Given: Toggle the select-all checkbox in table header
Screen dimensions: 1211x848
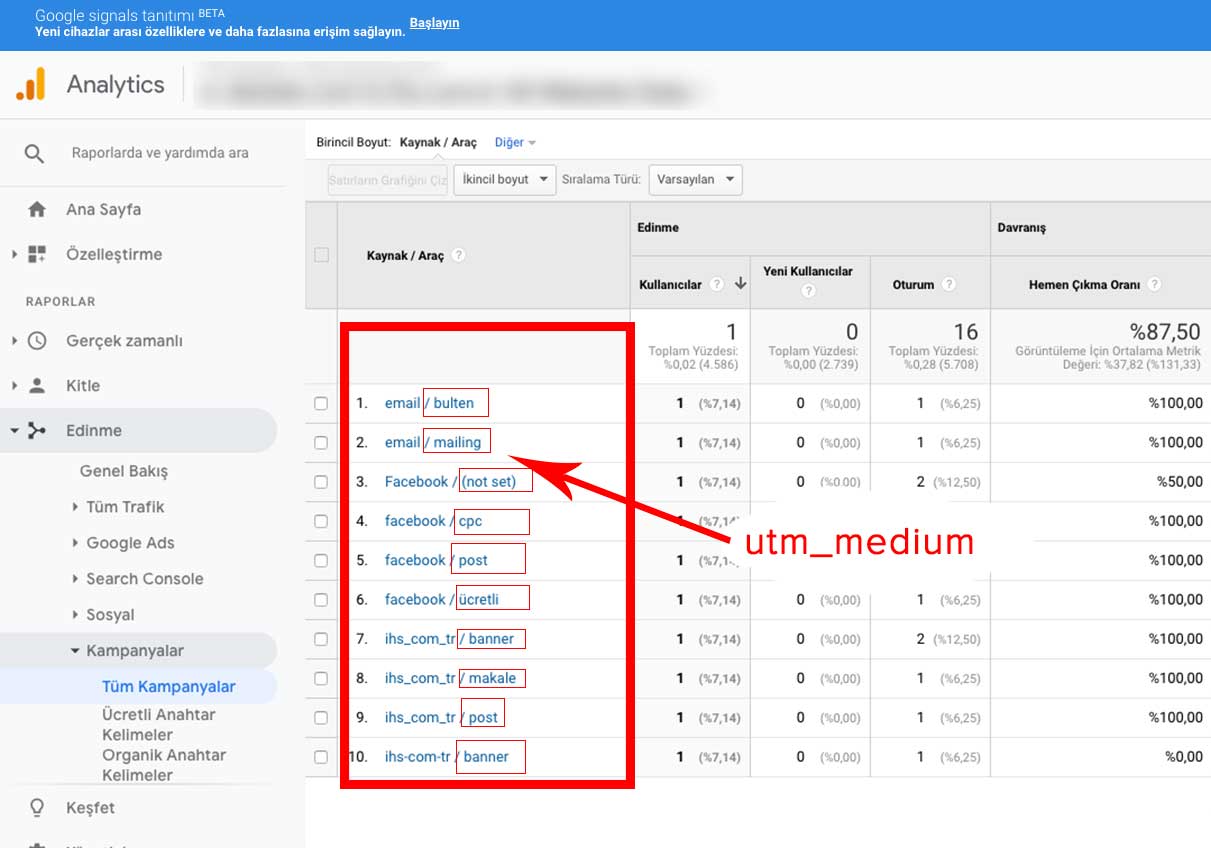Looking at the screenshot, I should 321,255.
